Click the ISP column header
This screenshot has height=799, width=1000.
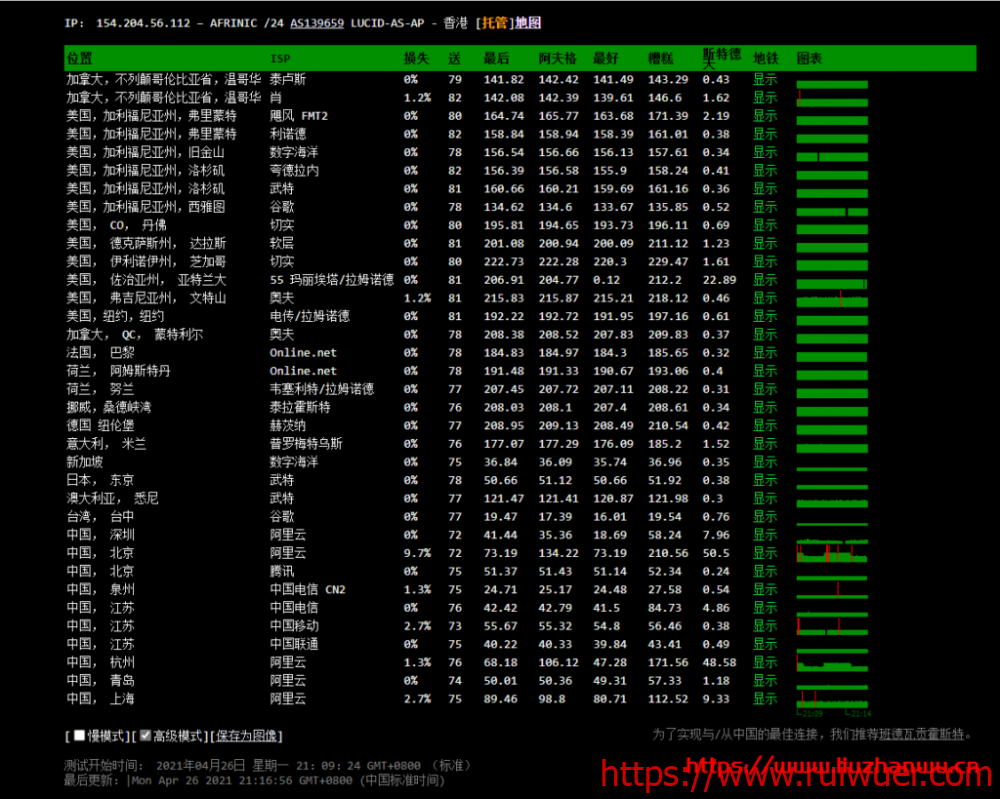pyautogui.click(x=280, y=58)
